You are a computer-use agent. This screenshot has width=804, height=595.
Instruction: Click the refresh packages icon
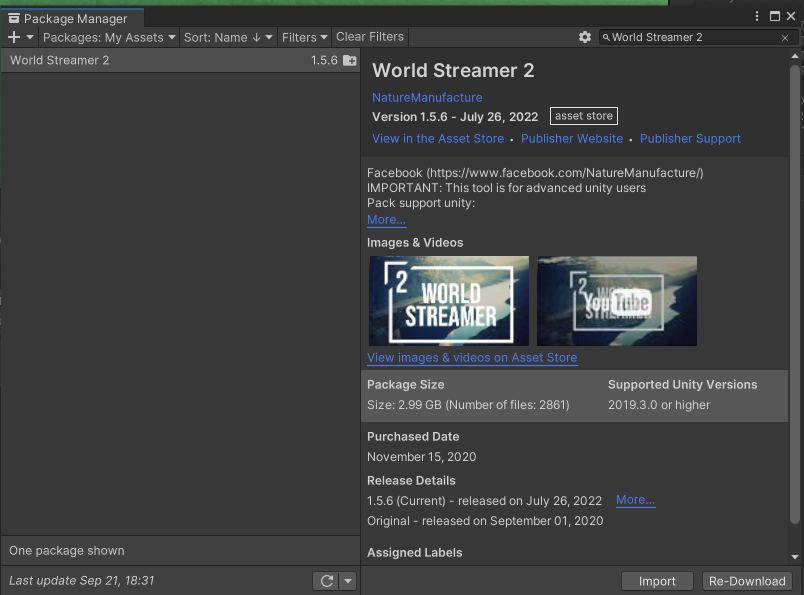pyautogui.click(x=327, y=581)
